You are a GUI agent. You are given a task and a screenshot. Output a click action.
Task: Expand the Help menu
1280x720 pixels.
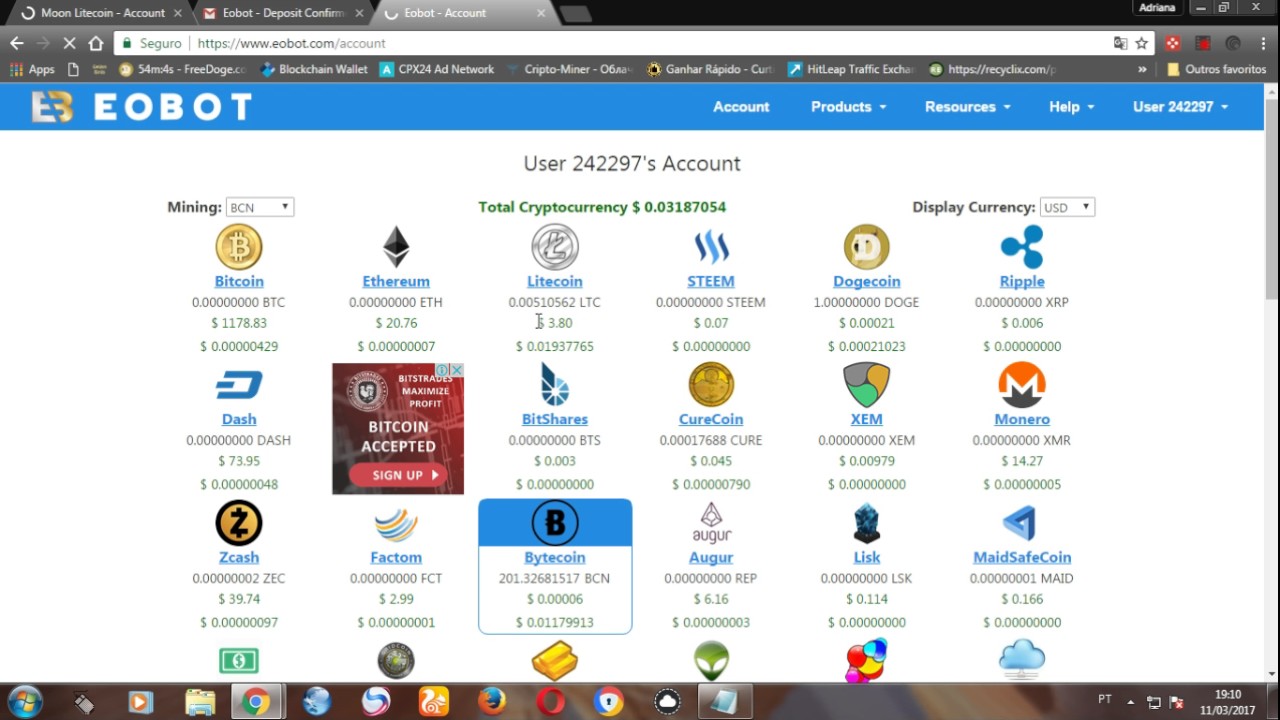pos(1071,106)
